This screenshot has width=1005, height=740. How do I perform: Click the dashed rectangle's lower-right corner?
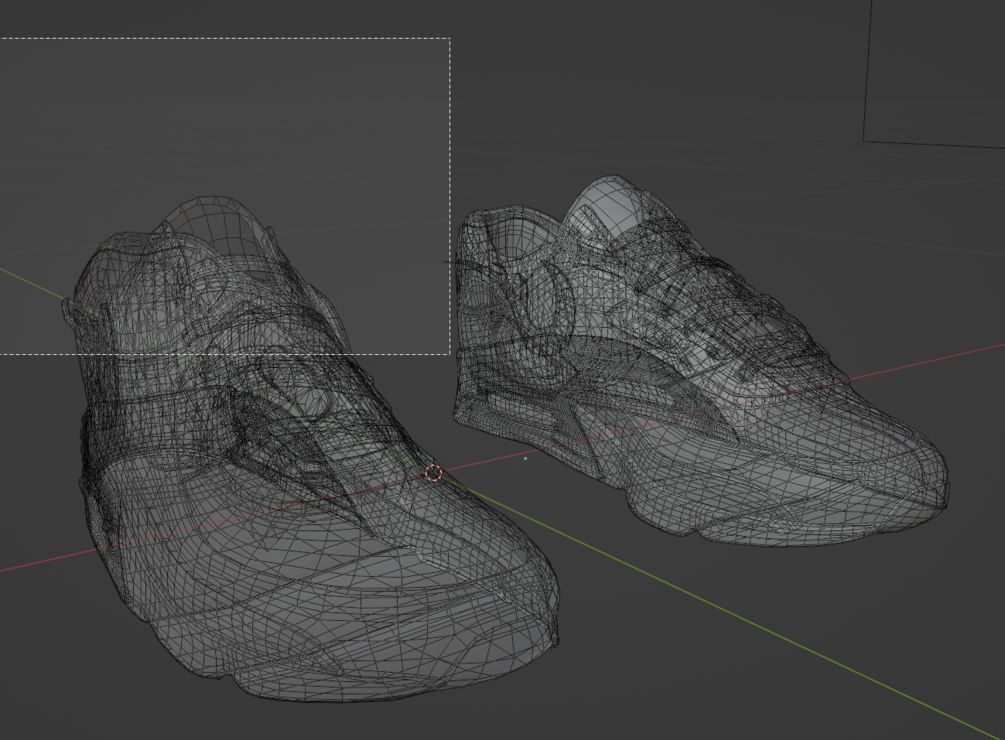450,353
